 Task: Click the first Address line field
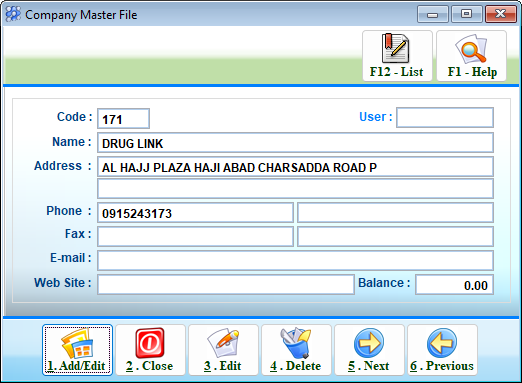[295, 166]
